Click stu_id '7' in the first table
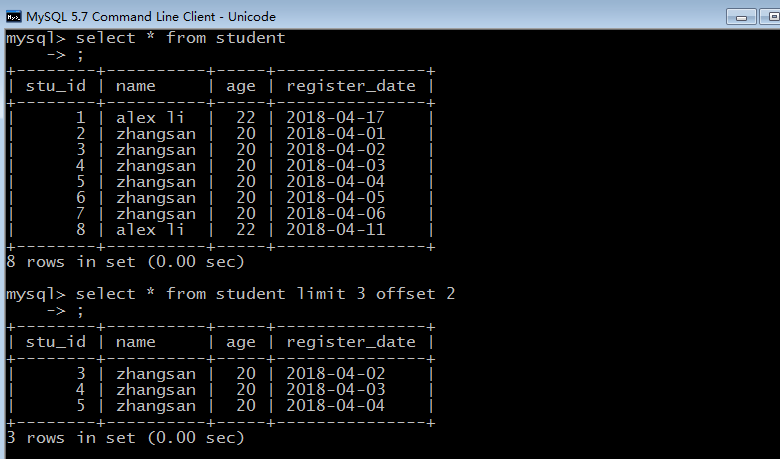780x459 pixels. point(81,213)
